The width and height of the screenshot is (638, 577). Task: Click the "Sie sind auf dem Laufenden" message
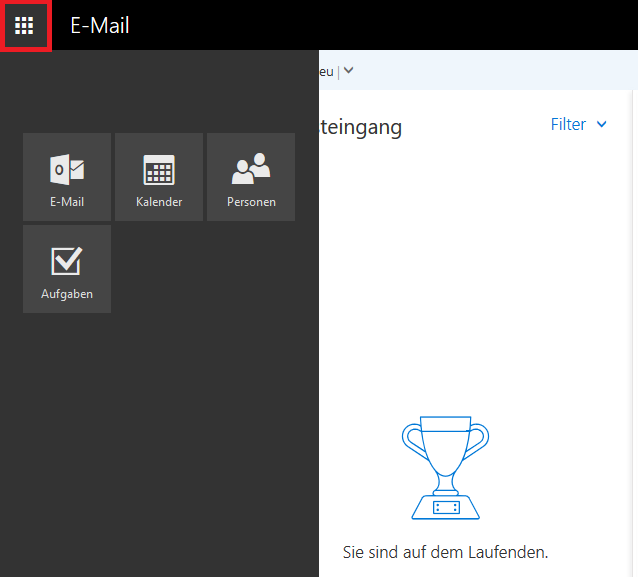click(x=445, y=552)
